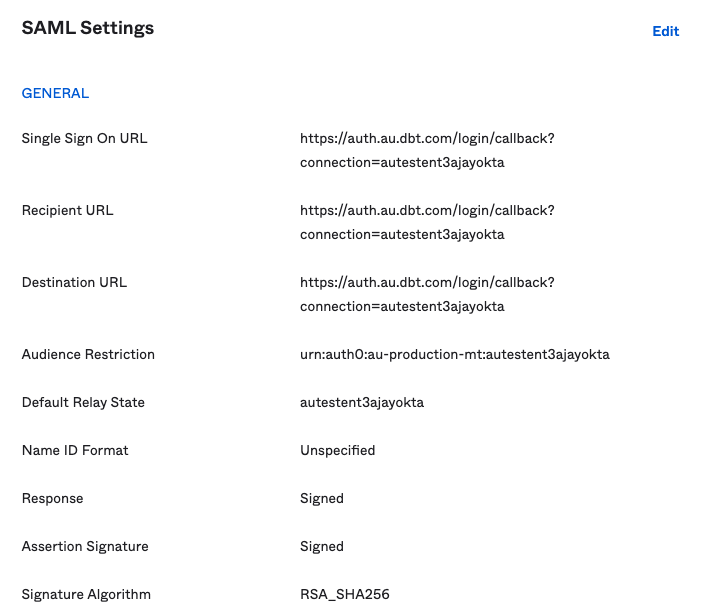711x607 pixels.
Task: Select the Signature Algorithm label
Action: click(x=86, y=594)
